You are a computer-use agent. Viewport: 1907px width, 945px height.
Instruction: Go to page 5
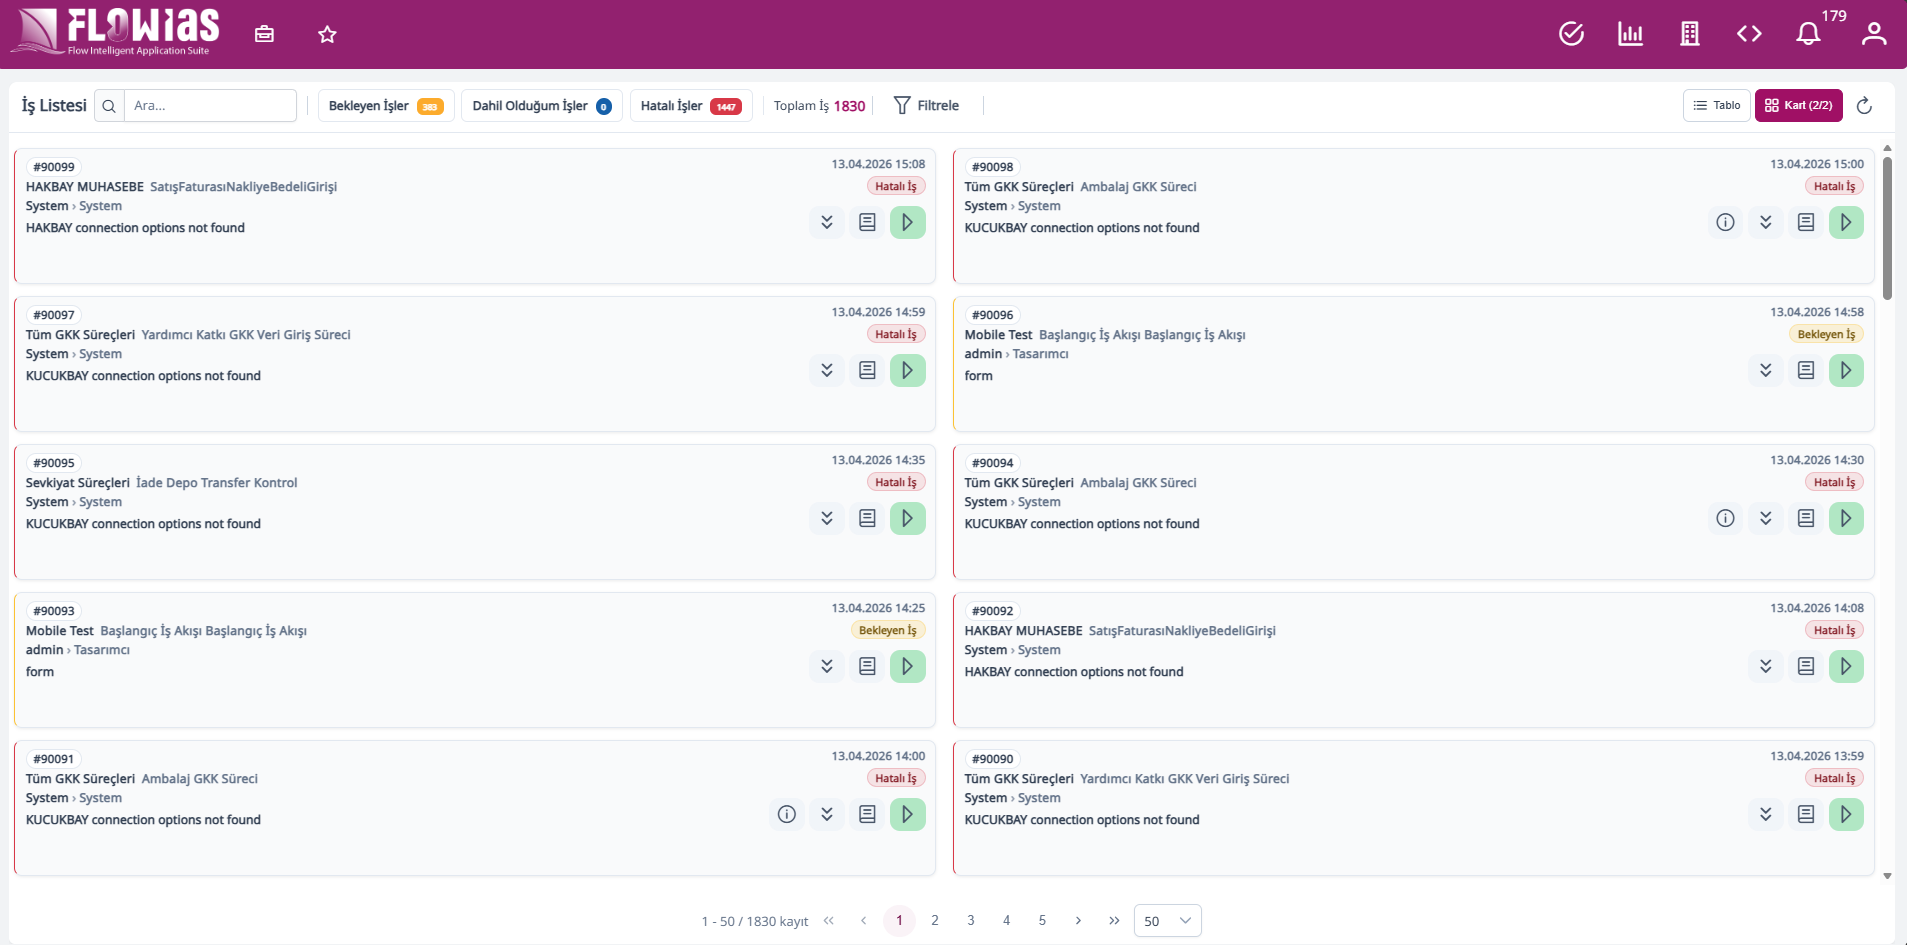pos(1042,920)
